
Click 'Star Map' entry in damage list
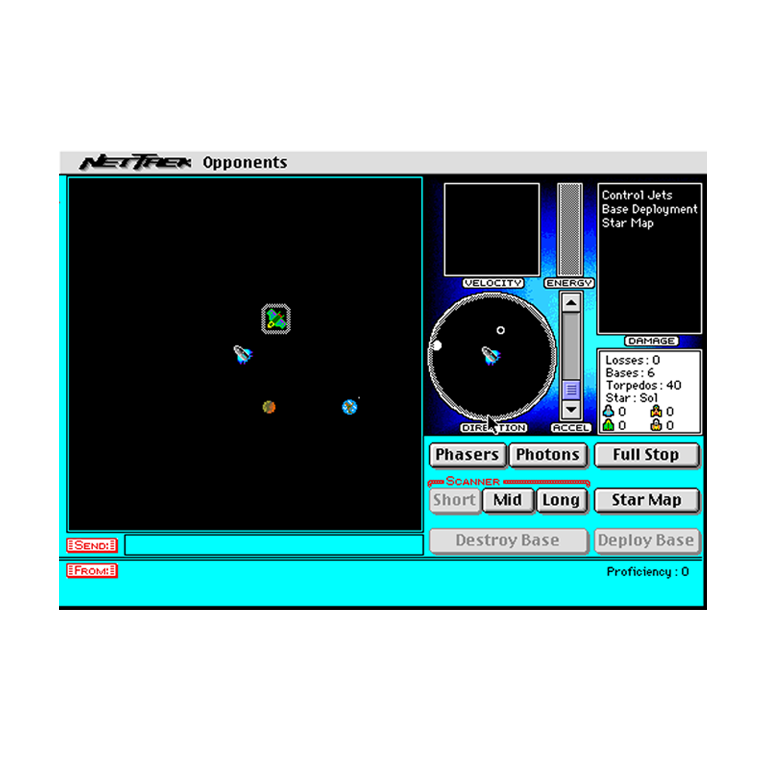(628, 223)
